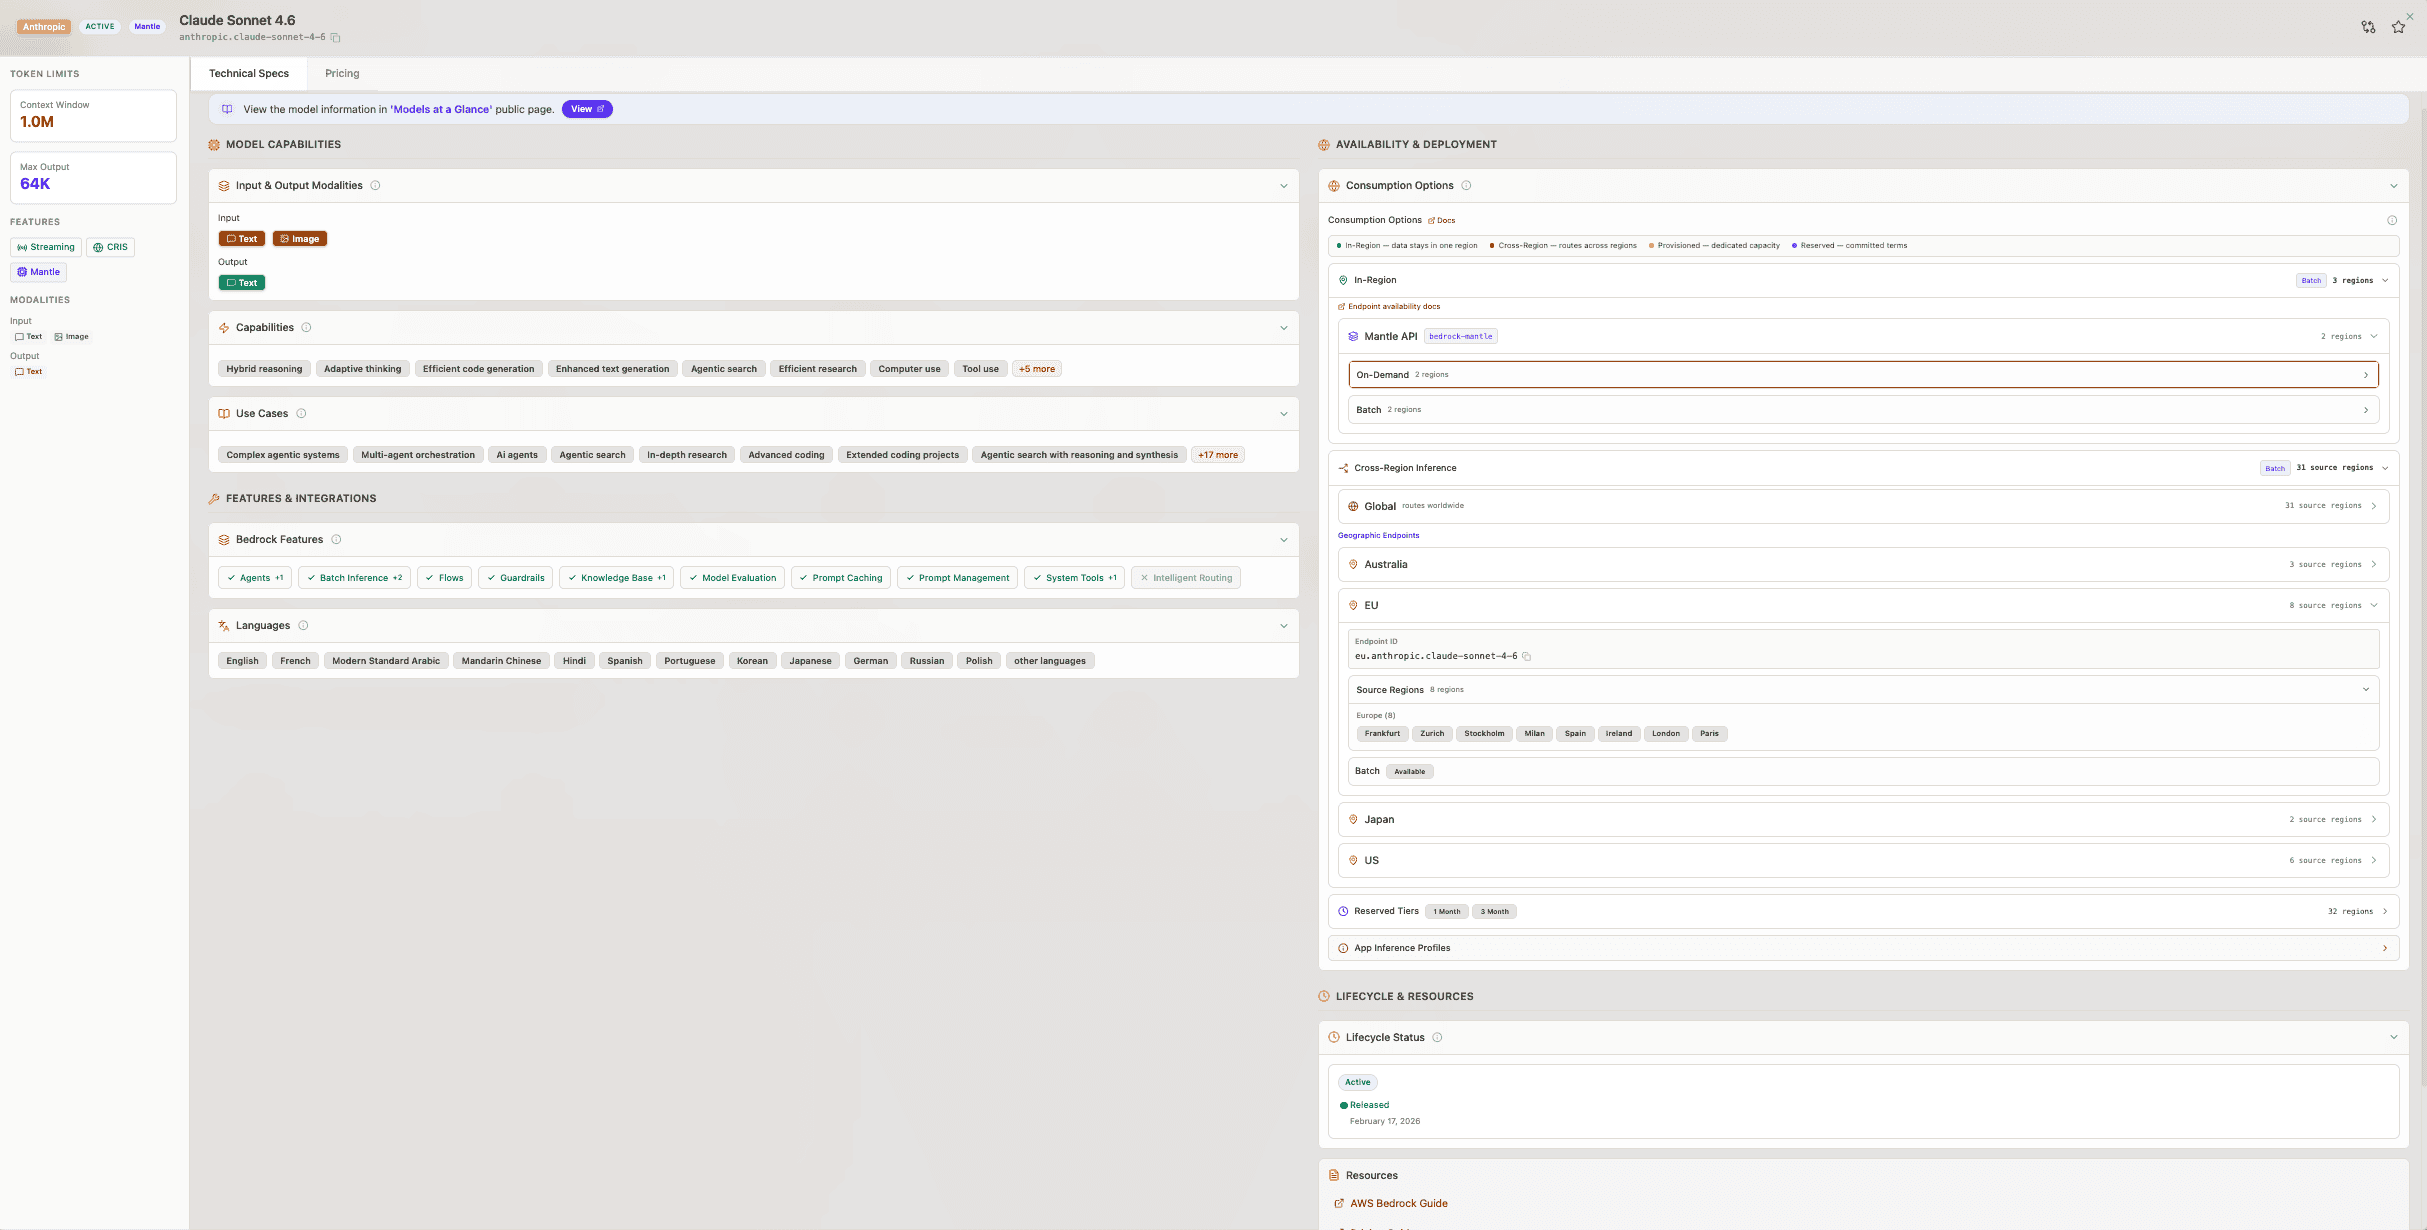Expand the Australia geographic endpoint
The height and width of the screenshot is (1230, 2427).
(1863, 565)
